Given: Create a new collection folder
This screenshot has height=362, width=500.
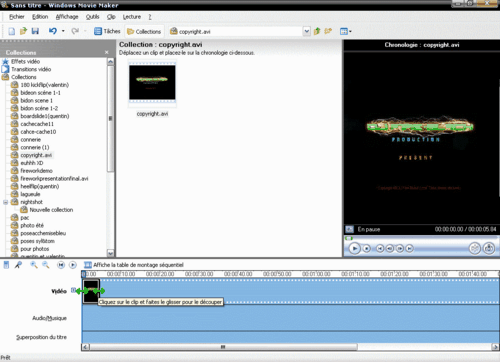Looking at the screenshot, I should coord(328,31).
